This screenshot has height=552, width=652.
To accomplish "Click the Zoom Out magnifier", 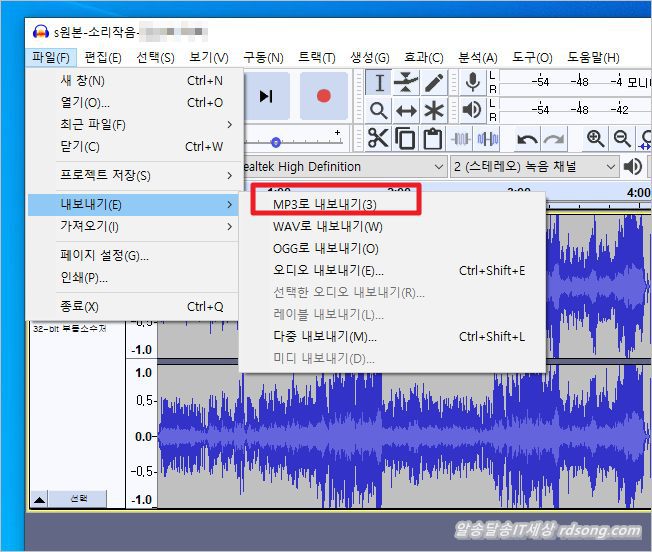I will [622, 139].
